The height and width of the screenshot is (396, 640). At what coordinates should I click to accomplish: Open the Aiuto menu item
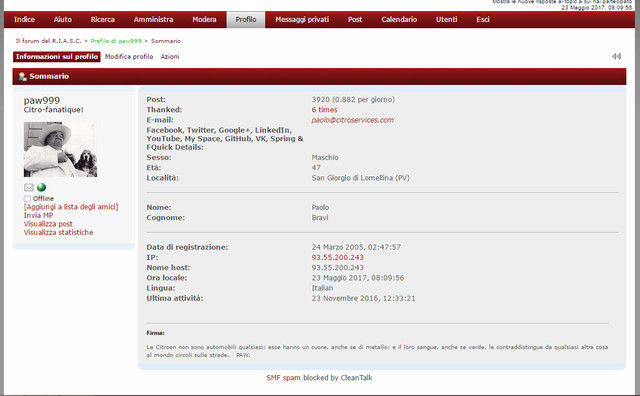pyautogui.click(x=62, y=20)
